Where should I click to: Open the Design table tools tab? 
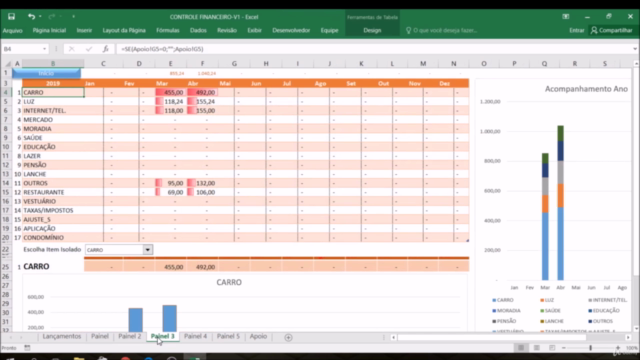[372, 30]
